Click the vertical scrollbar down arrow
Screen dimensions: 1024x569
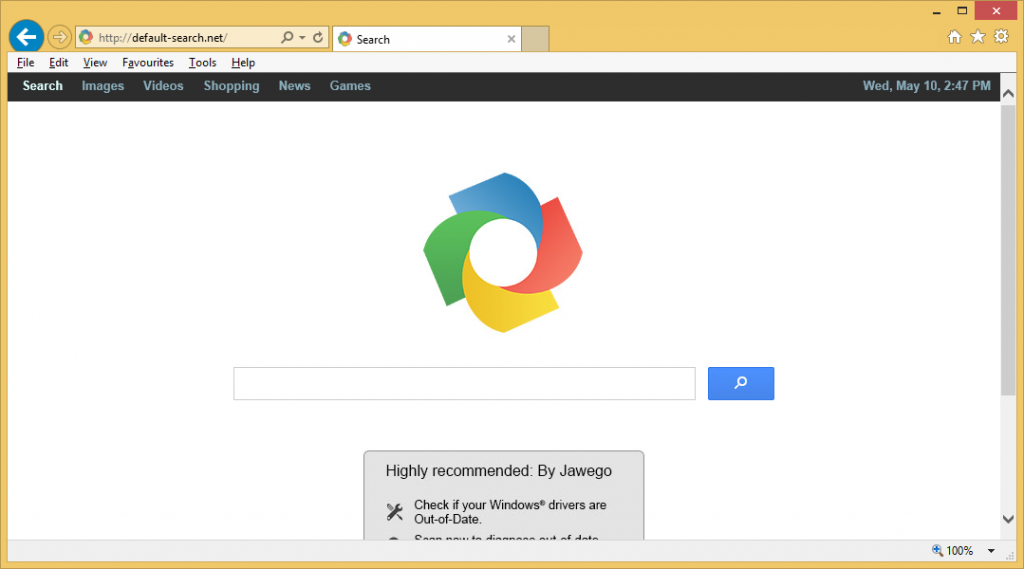[x=1008, y=518]
